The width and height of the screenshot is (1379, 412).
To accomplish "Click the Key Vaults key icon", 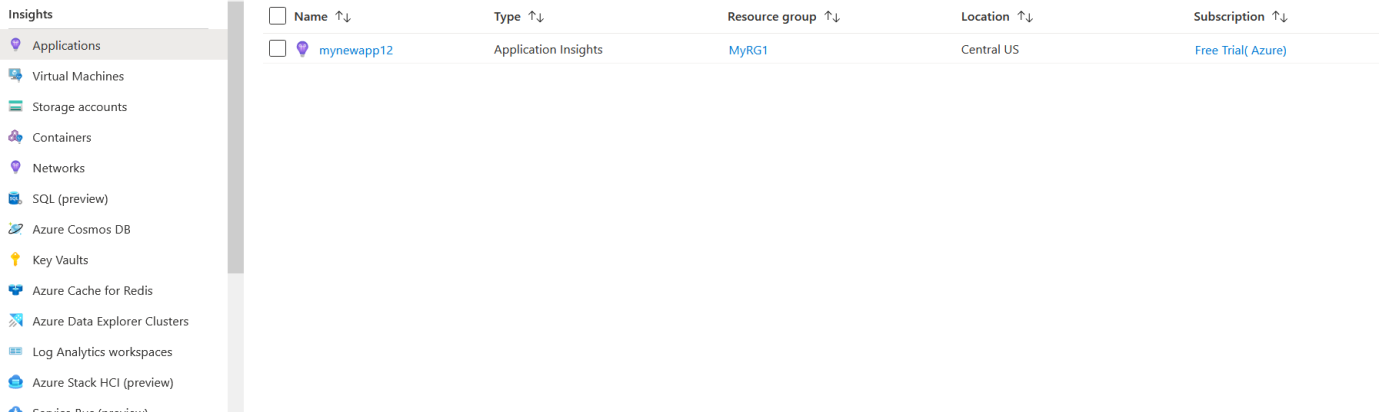I will pyautogui.click(x=15, y=260).
